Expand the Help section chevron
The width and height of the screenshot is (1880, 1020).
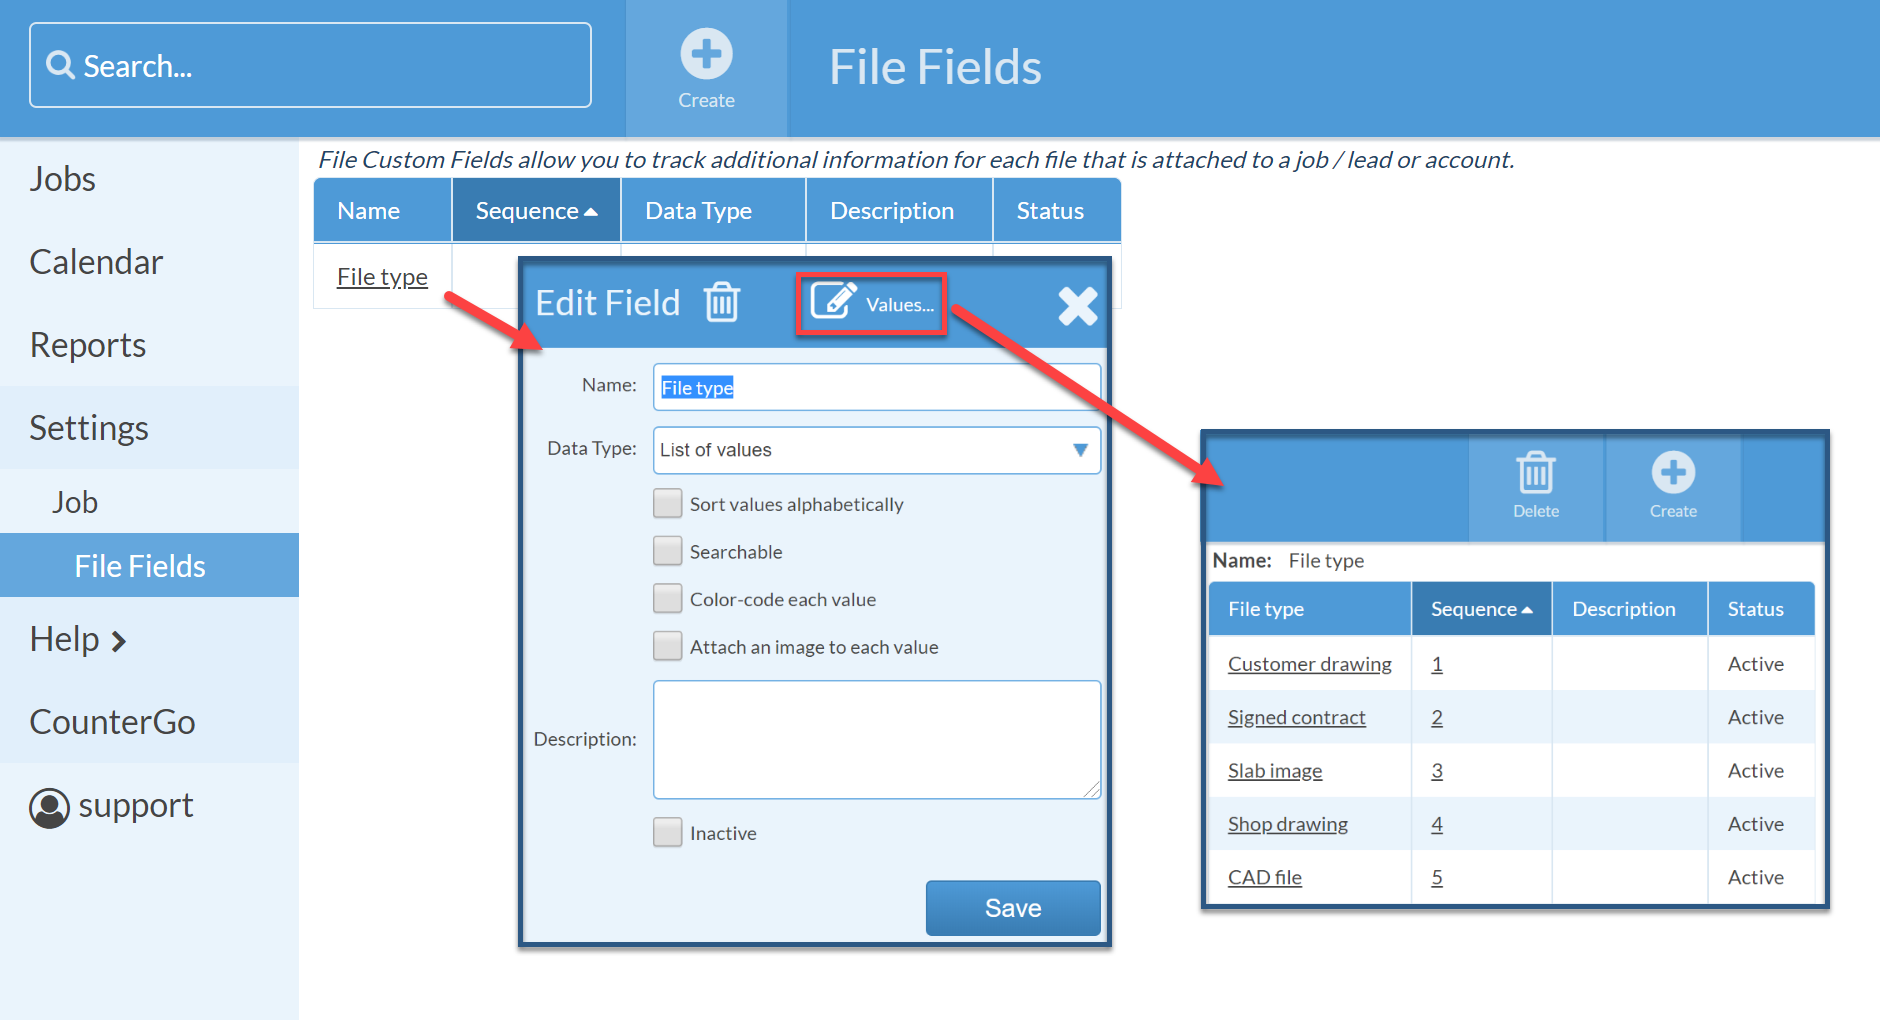(117, 640)
